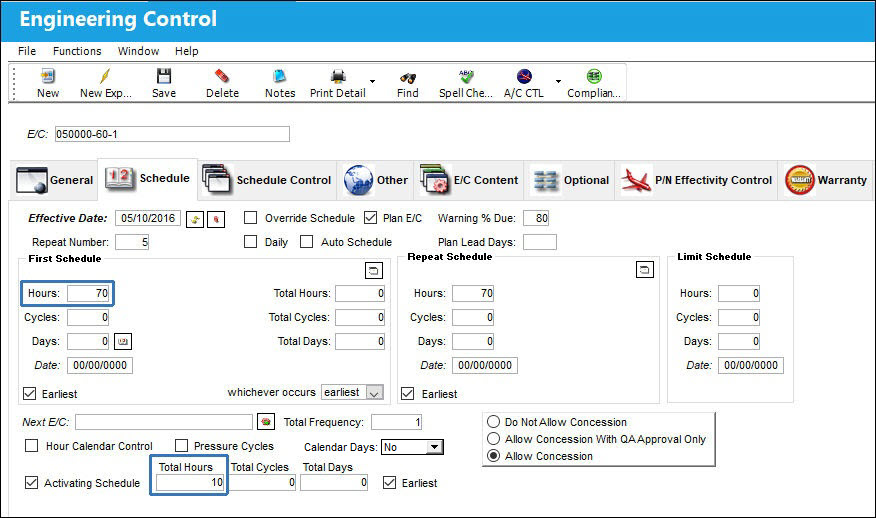This screenshot has height=518, width=876.
Task: Toggle Earliest checkbox in Repeat Schedule
Action: pyautogui.click(x=408, y=393)
